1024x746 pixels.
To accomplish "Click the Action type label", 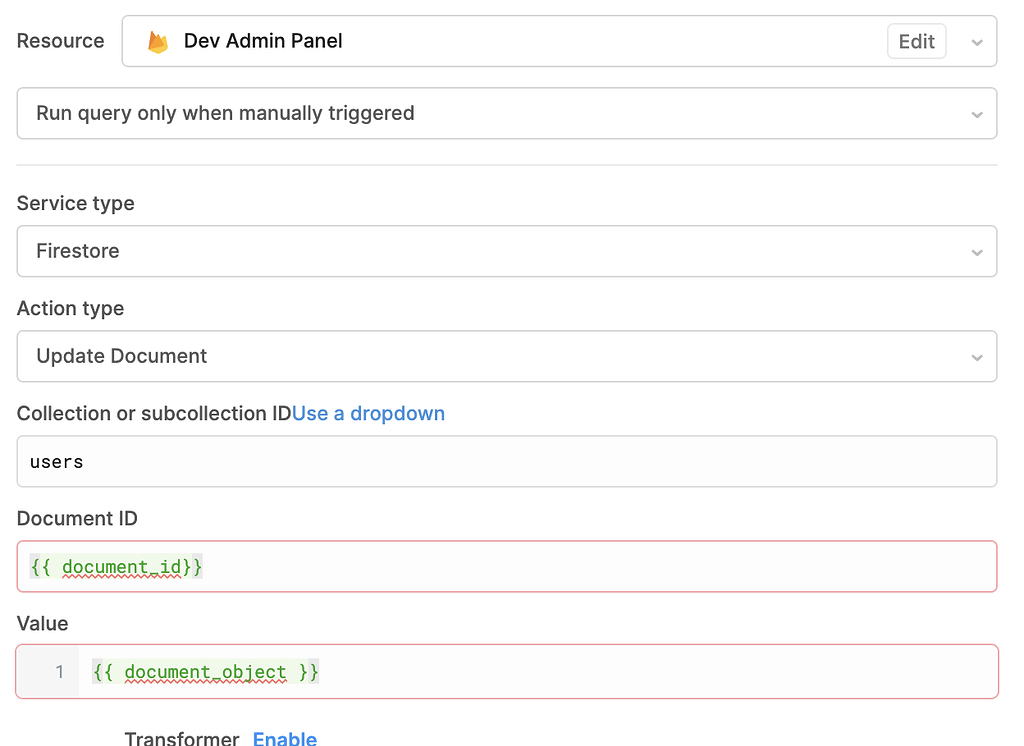I will point(70,308).
